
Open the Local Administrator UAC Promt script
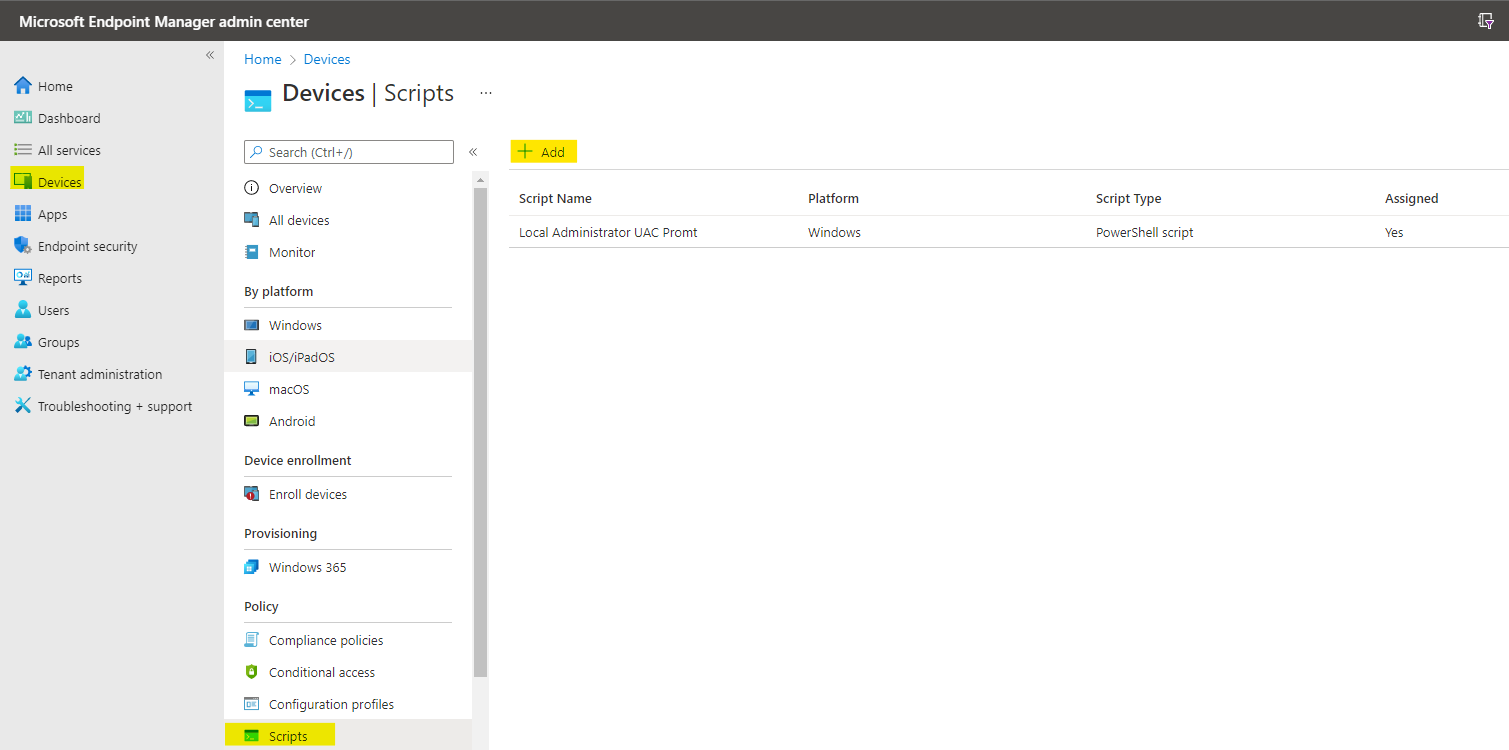point(607,231)
